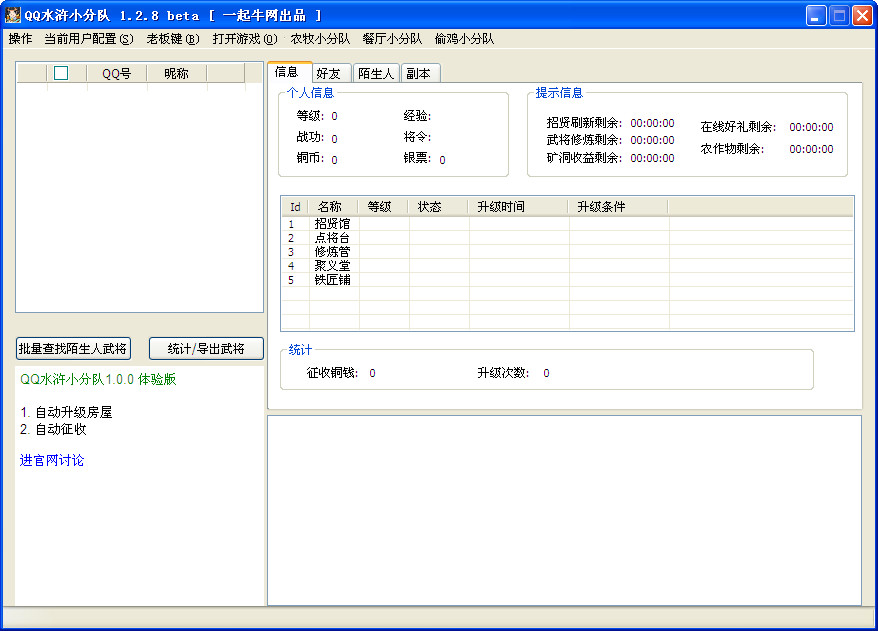Click the '1. 自动升级房屋' line
This screenshot has width=878, height=631.
coord(66,412)
